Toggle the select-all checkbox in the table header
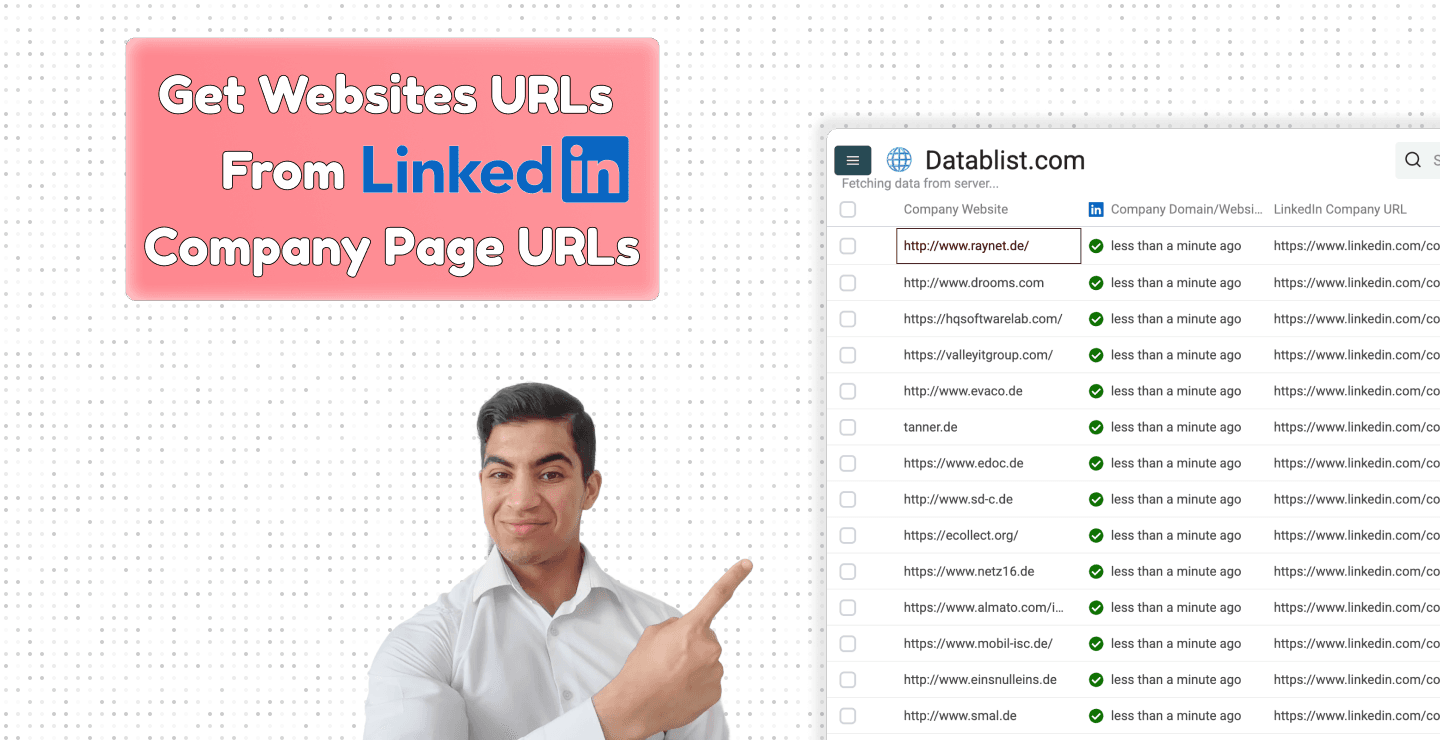The image size is (1440, 740). tap(847, 209)
